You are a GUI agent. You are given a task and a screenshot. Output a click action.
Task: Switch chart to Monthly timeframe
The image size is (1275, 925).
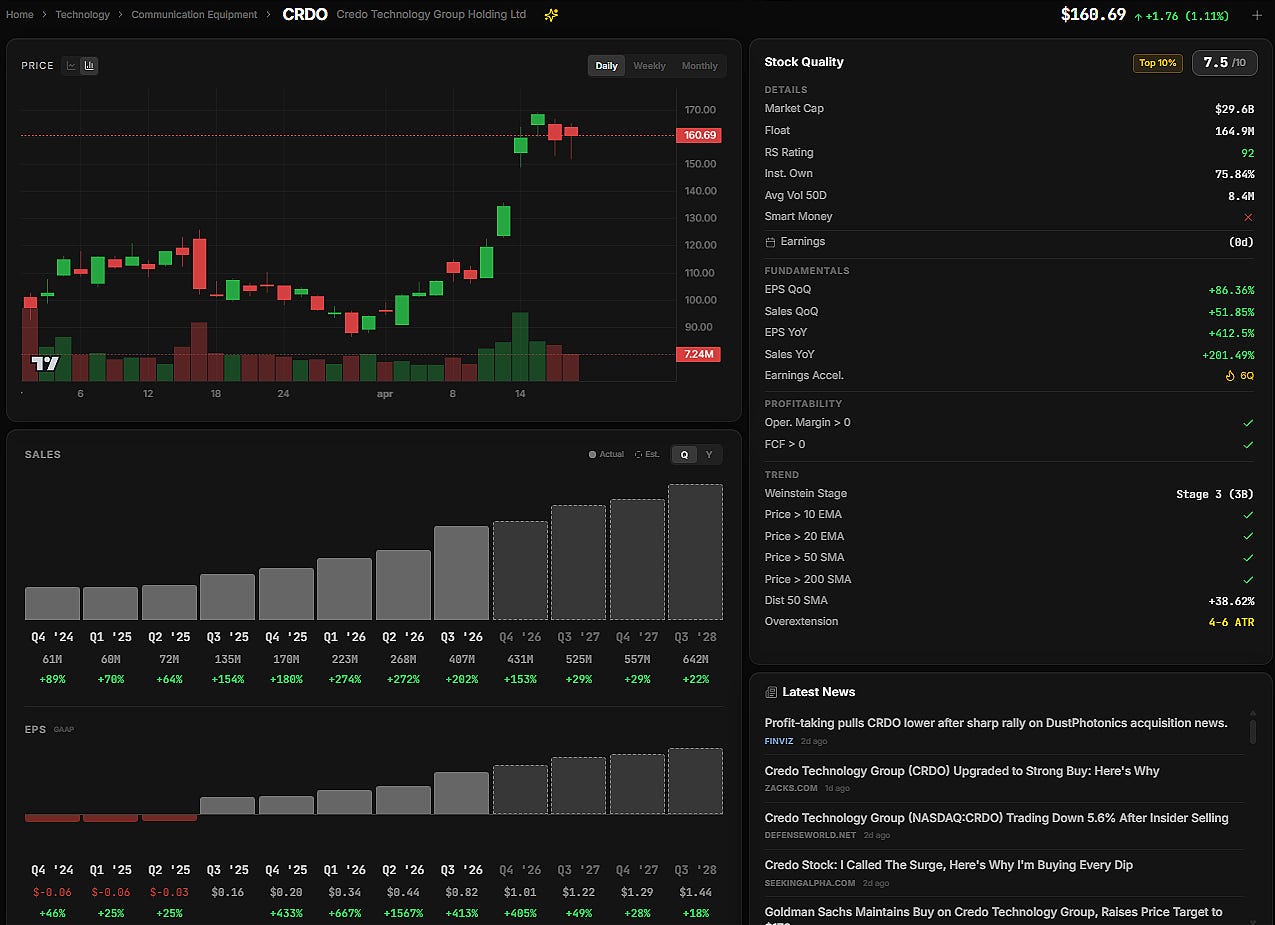click(x=699, y=66)
